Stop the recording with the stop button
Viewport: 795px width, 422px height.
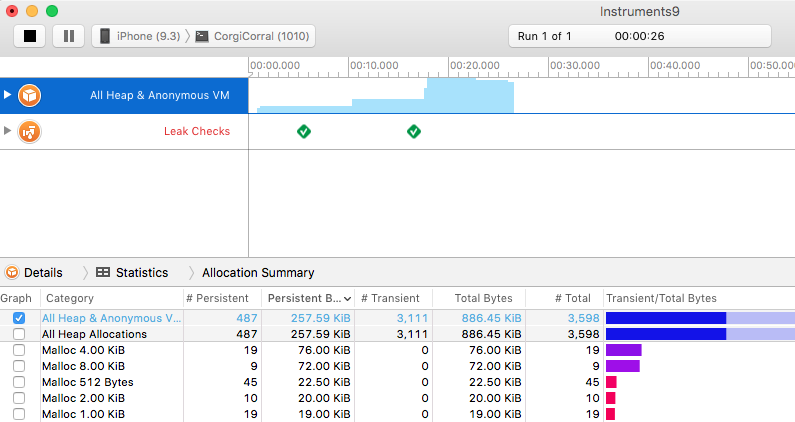point(29,36)
